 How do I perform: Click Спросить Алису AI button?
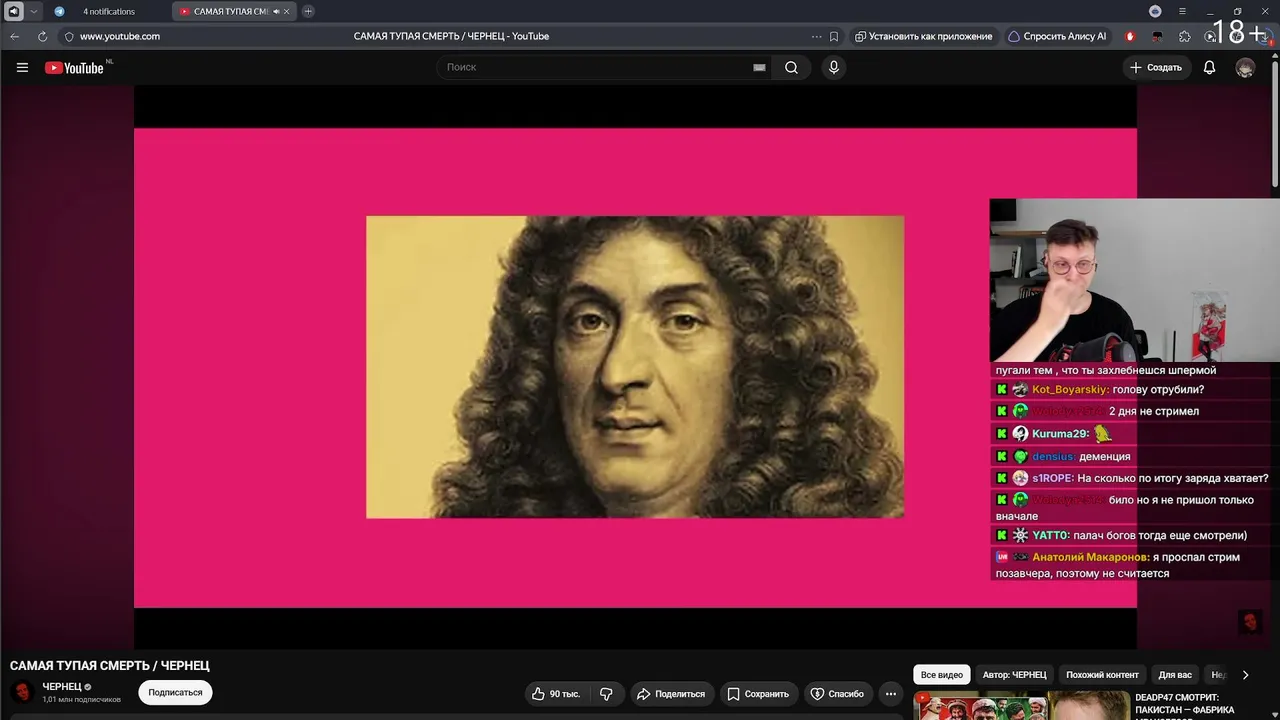tap(1057, 36)
